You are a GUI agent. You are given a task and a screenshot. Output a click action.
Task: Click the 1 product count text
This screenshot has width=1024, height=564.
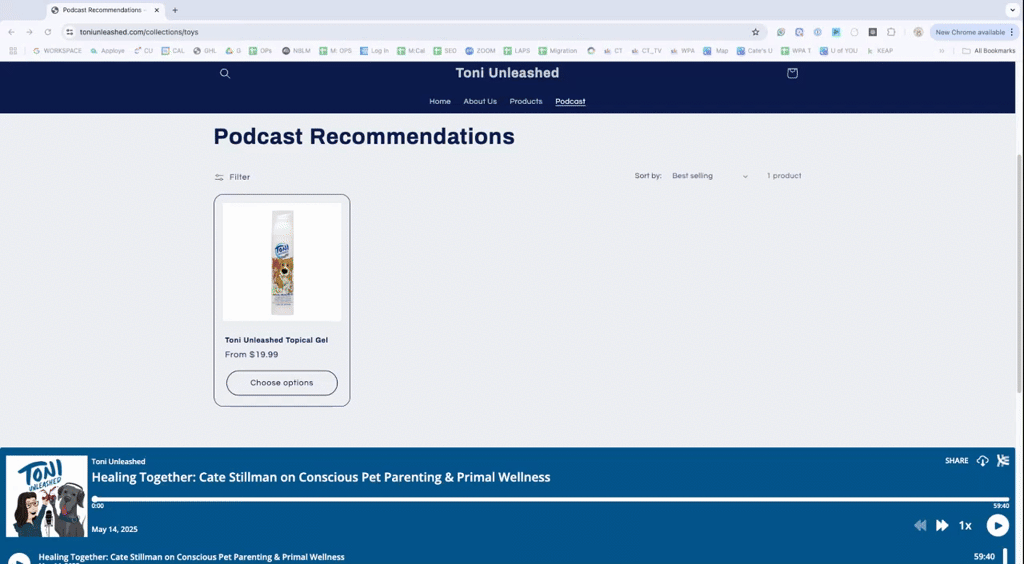tap(784, 176)
